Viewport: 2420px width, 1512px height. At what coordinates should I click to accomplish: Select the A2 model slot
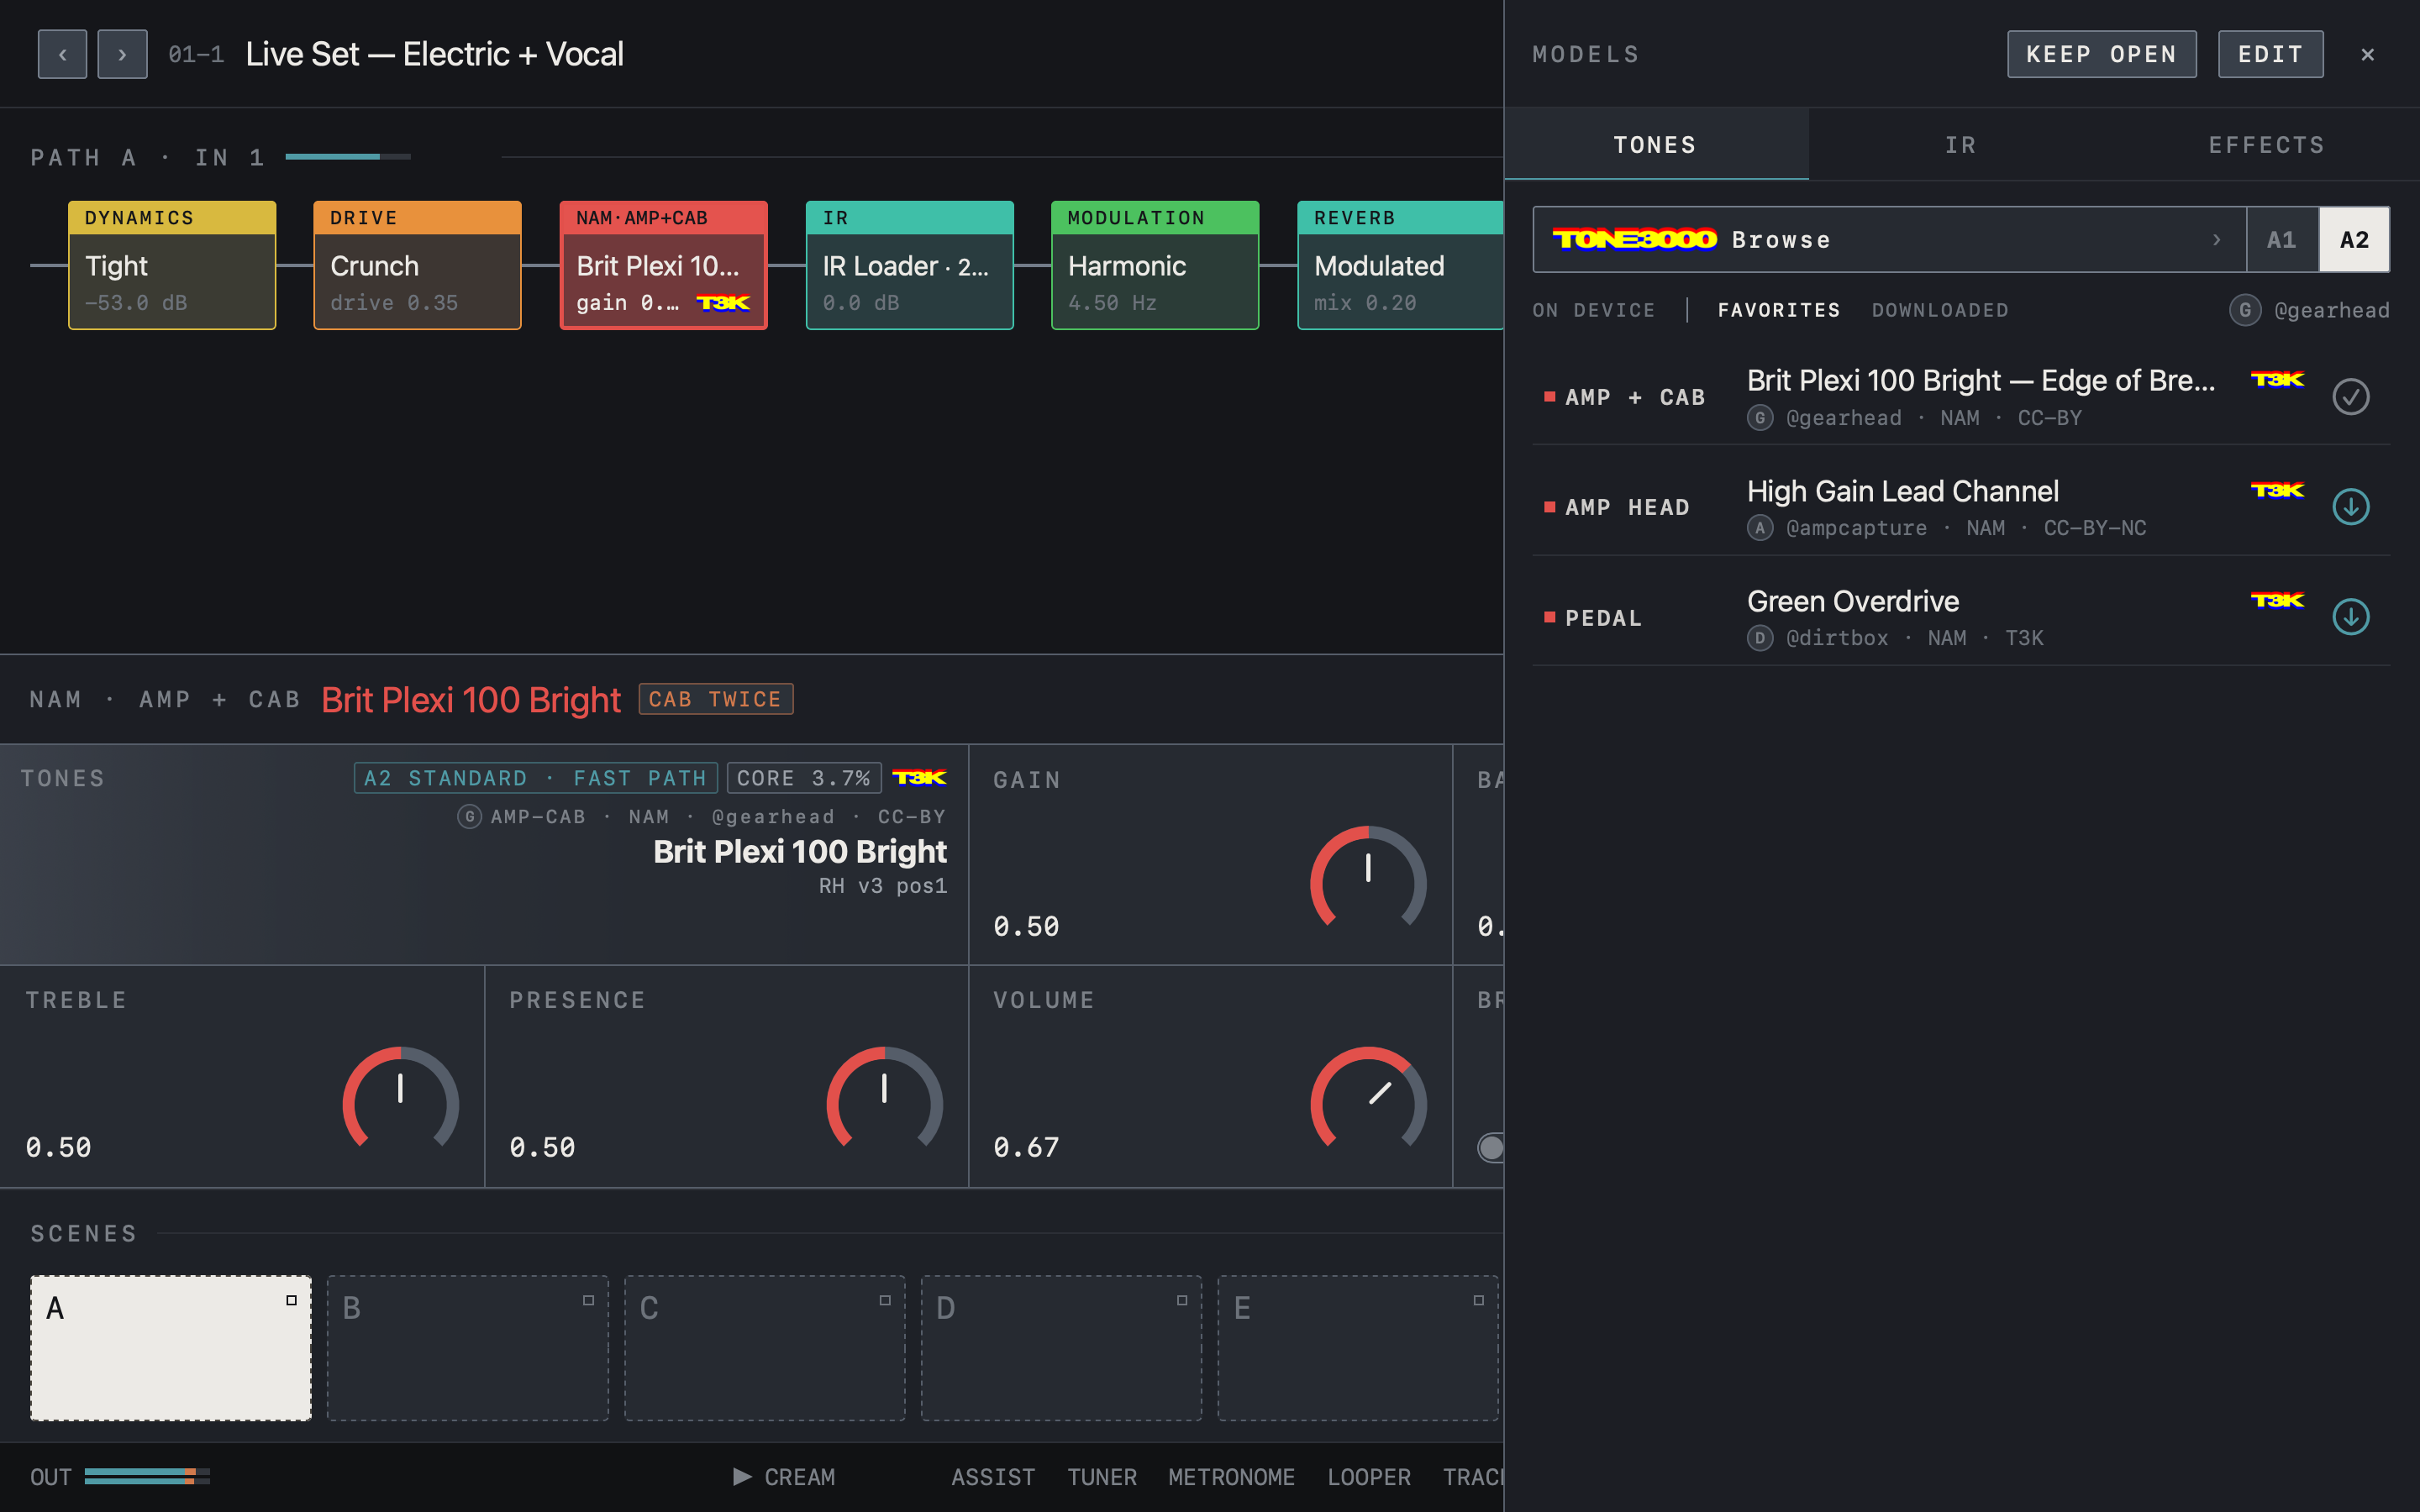click(2354, 239)
